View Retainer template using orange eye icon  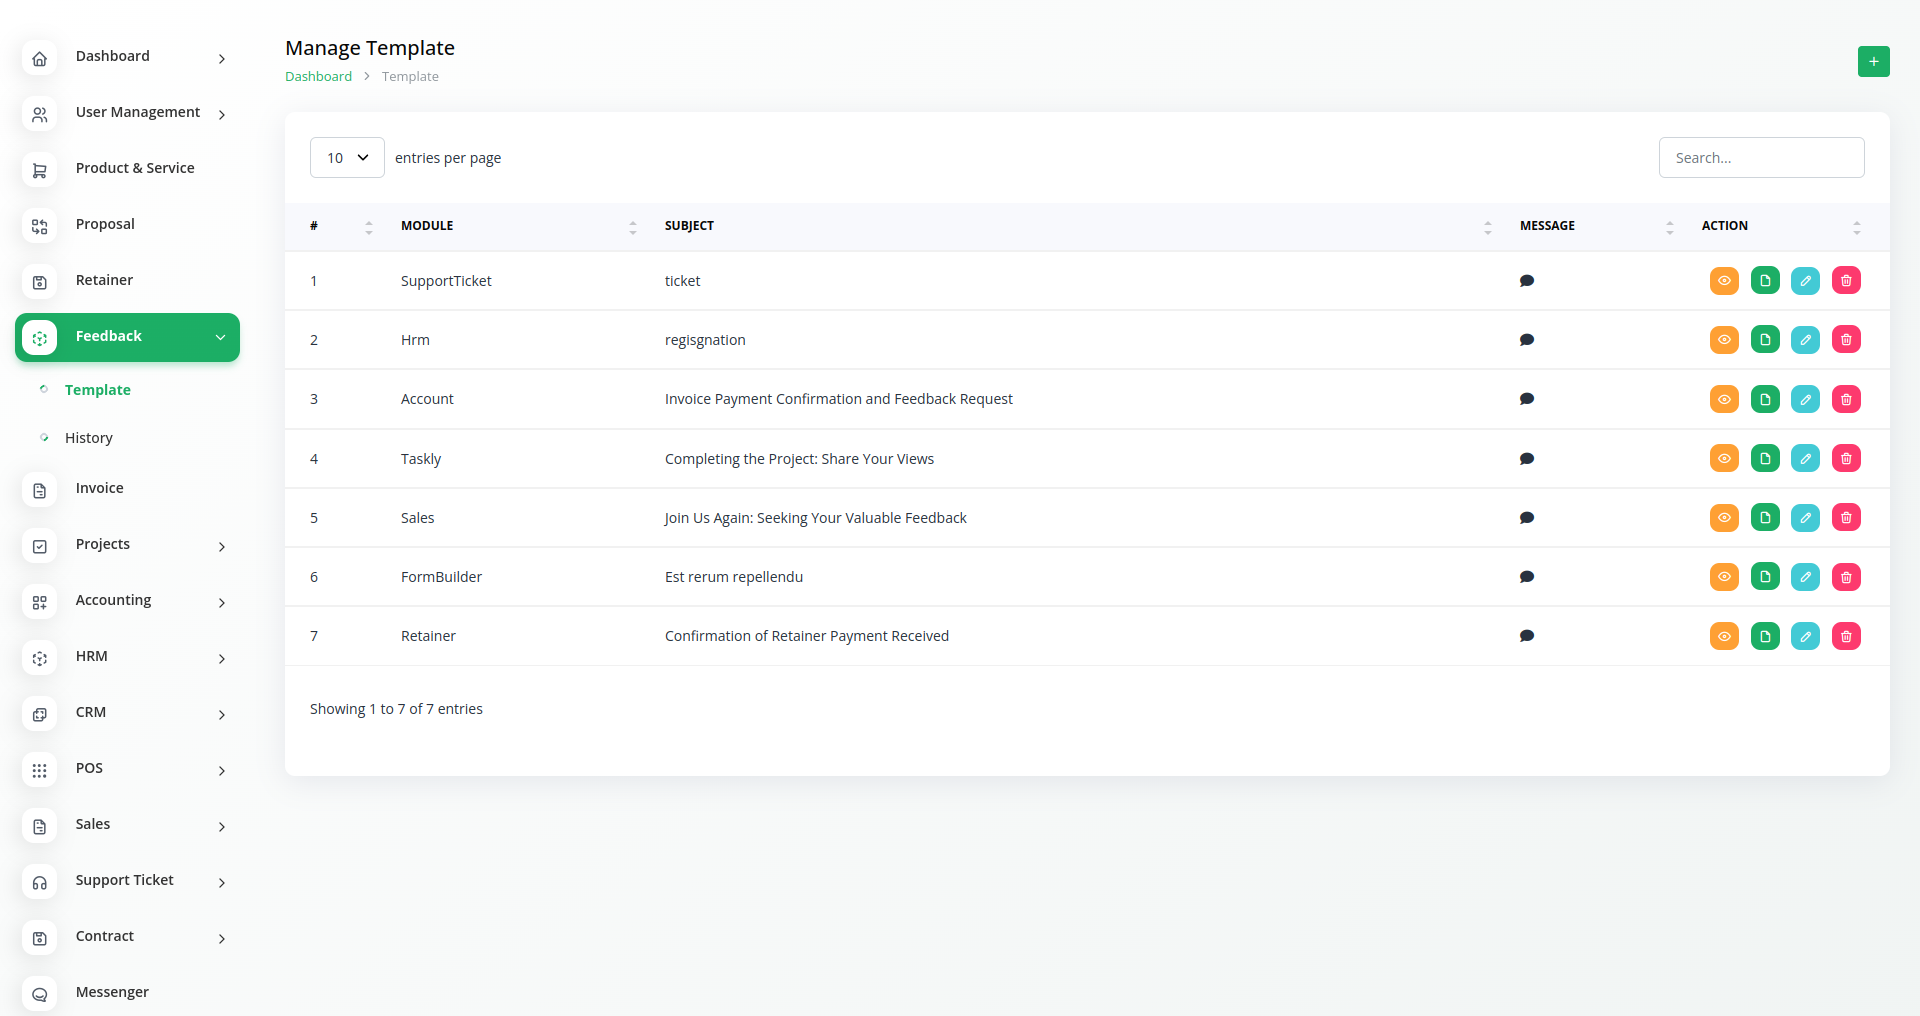pyautogui.click(x=1724, y=636)
